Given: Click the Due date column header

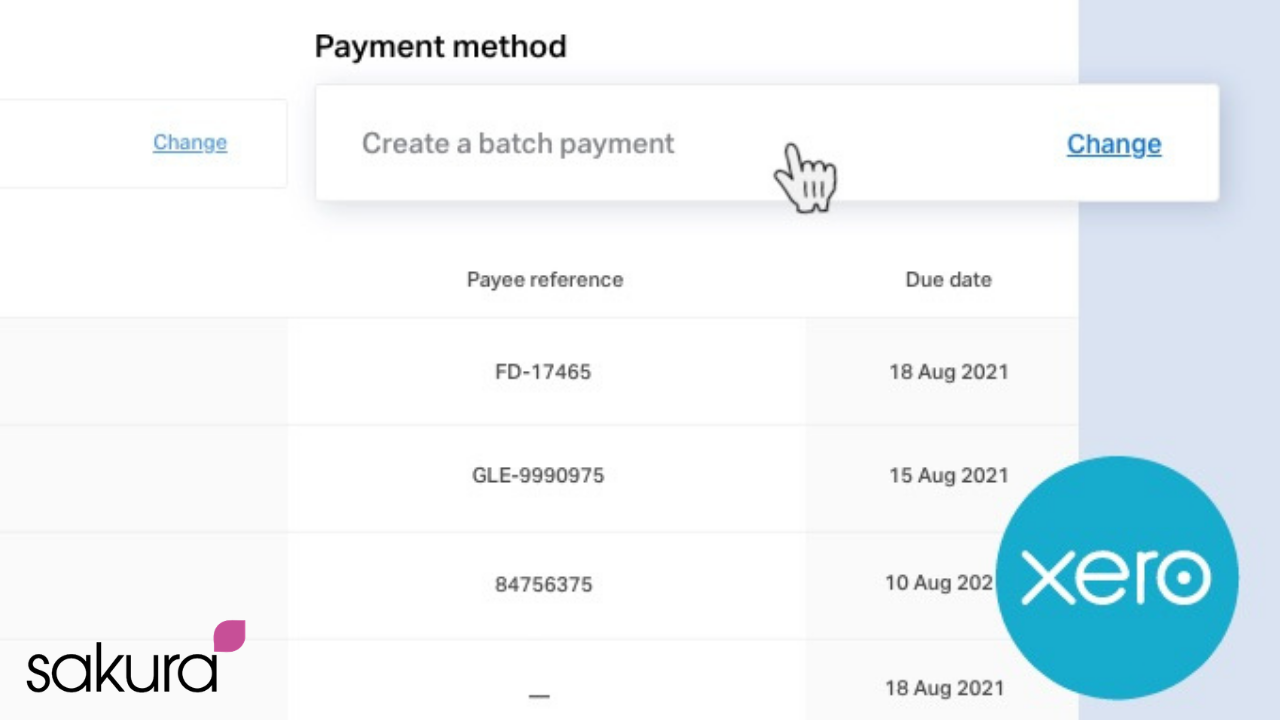Looking at the screenshot, I should (x=949, y=280).
